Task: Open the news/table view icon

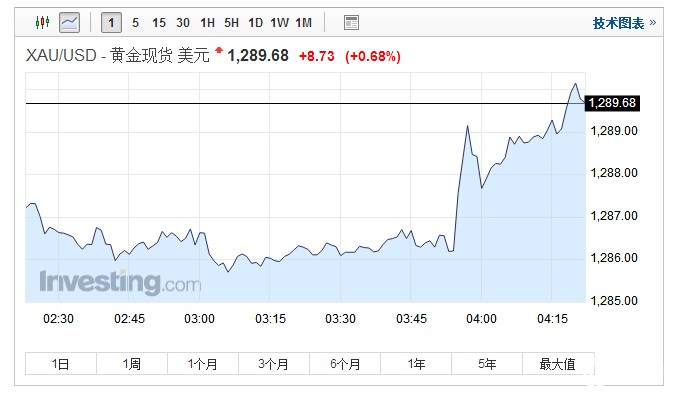Action: click(351, 22)
